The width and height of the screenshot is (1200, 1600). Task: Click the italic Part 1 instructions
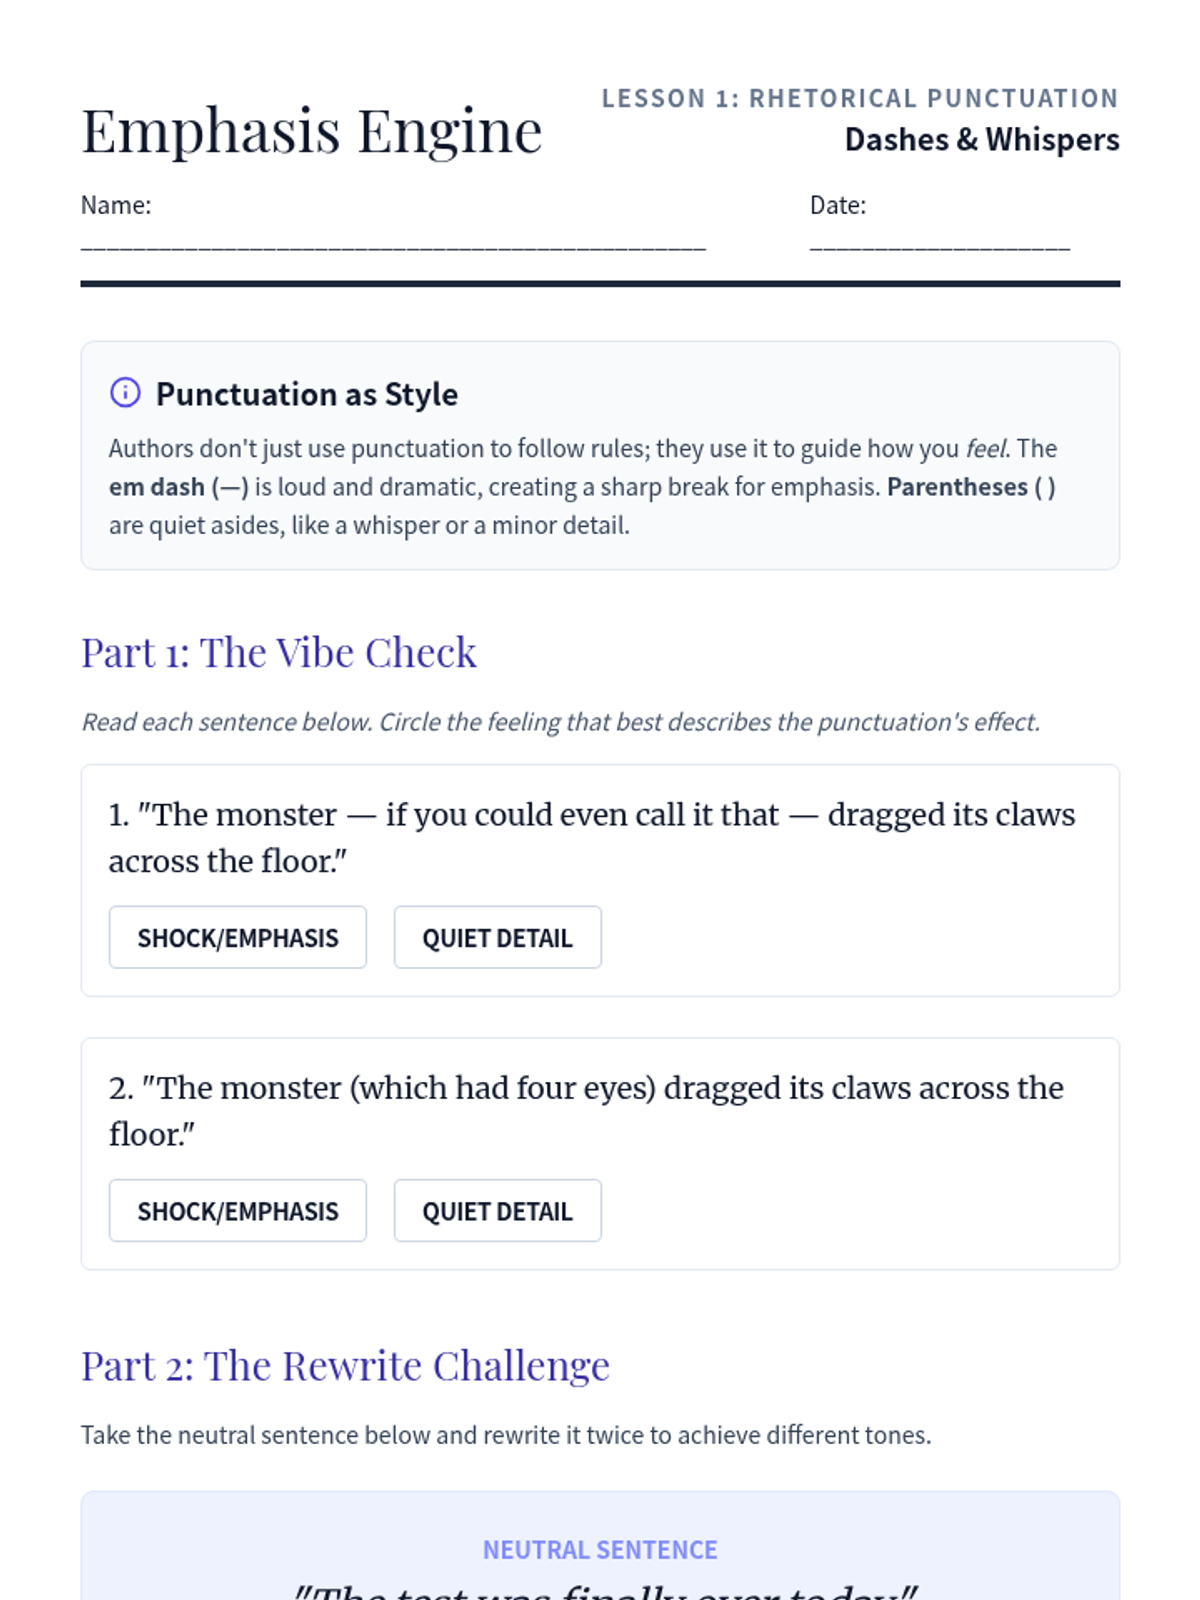pos(560,722)
